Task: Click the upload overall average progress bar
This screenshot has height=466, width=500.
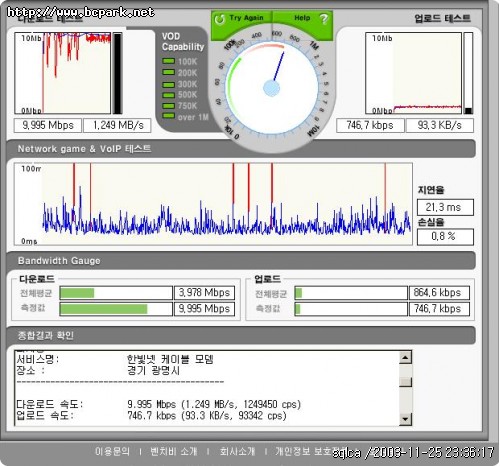Action: 351,293
